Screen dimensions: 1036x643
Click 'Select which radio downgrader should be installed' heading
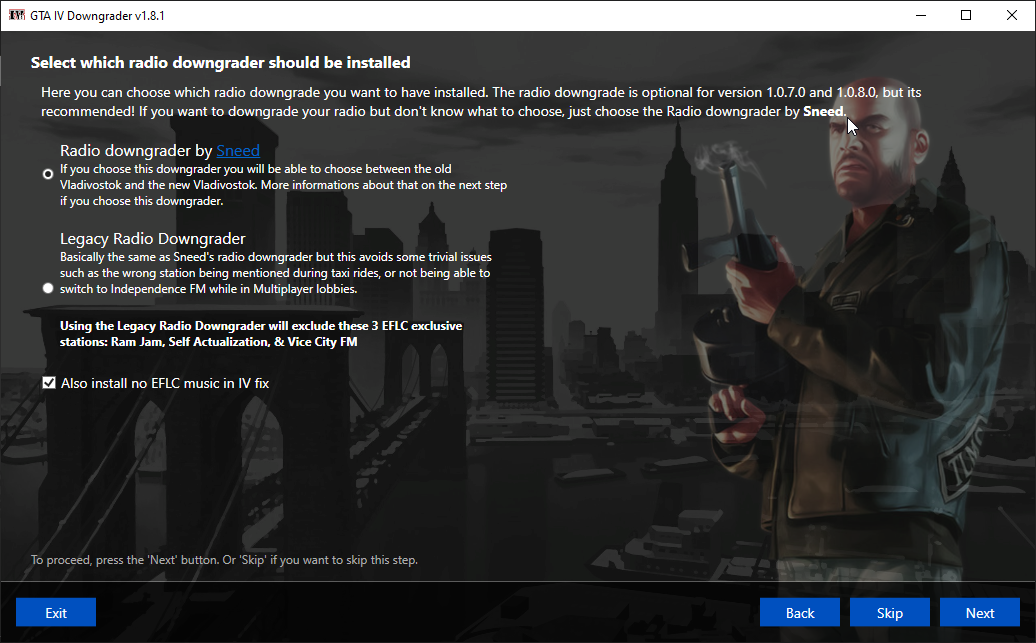point(221,63)
